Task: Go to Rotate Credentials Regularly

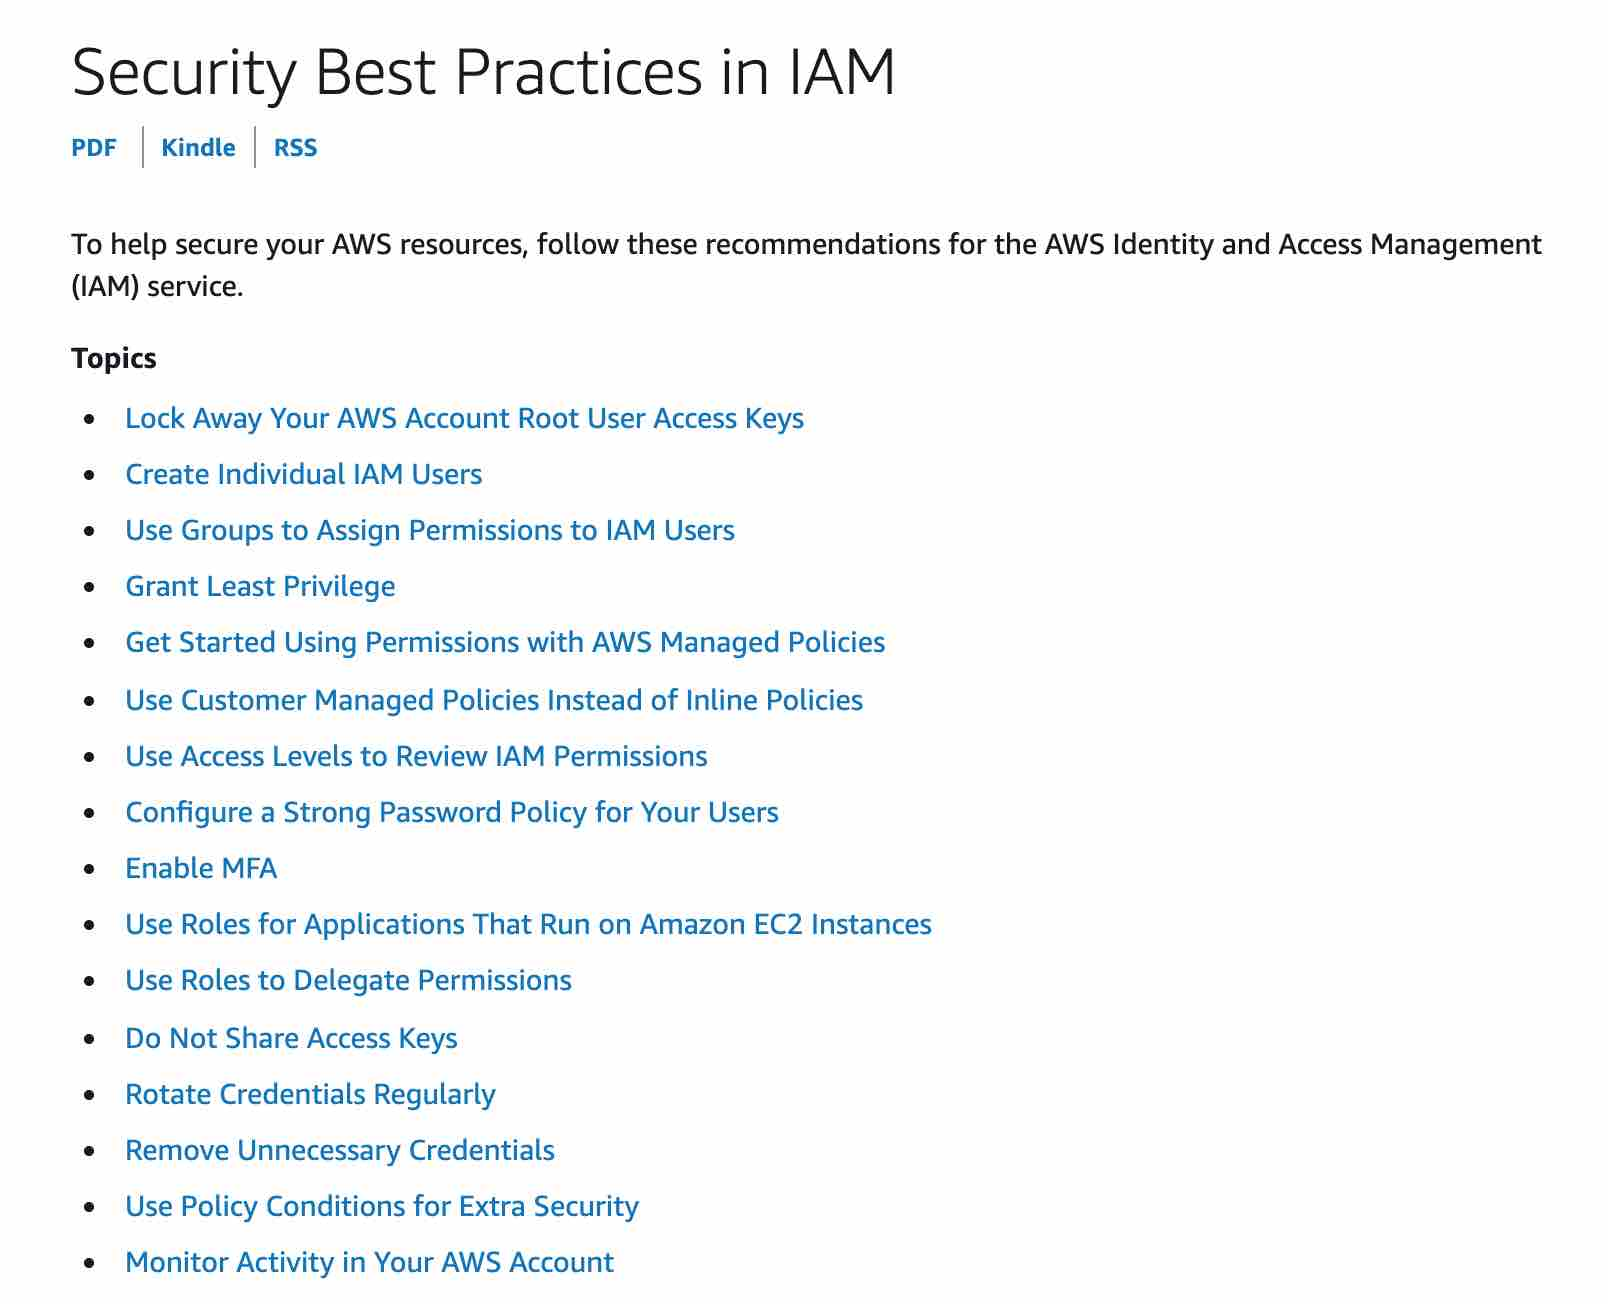Action: coord(310,1094)
